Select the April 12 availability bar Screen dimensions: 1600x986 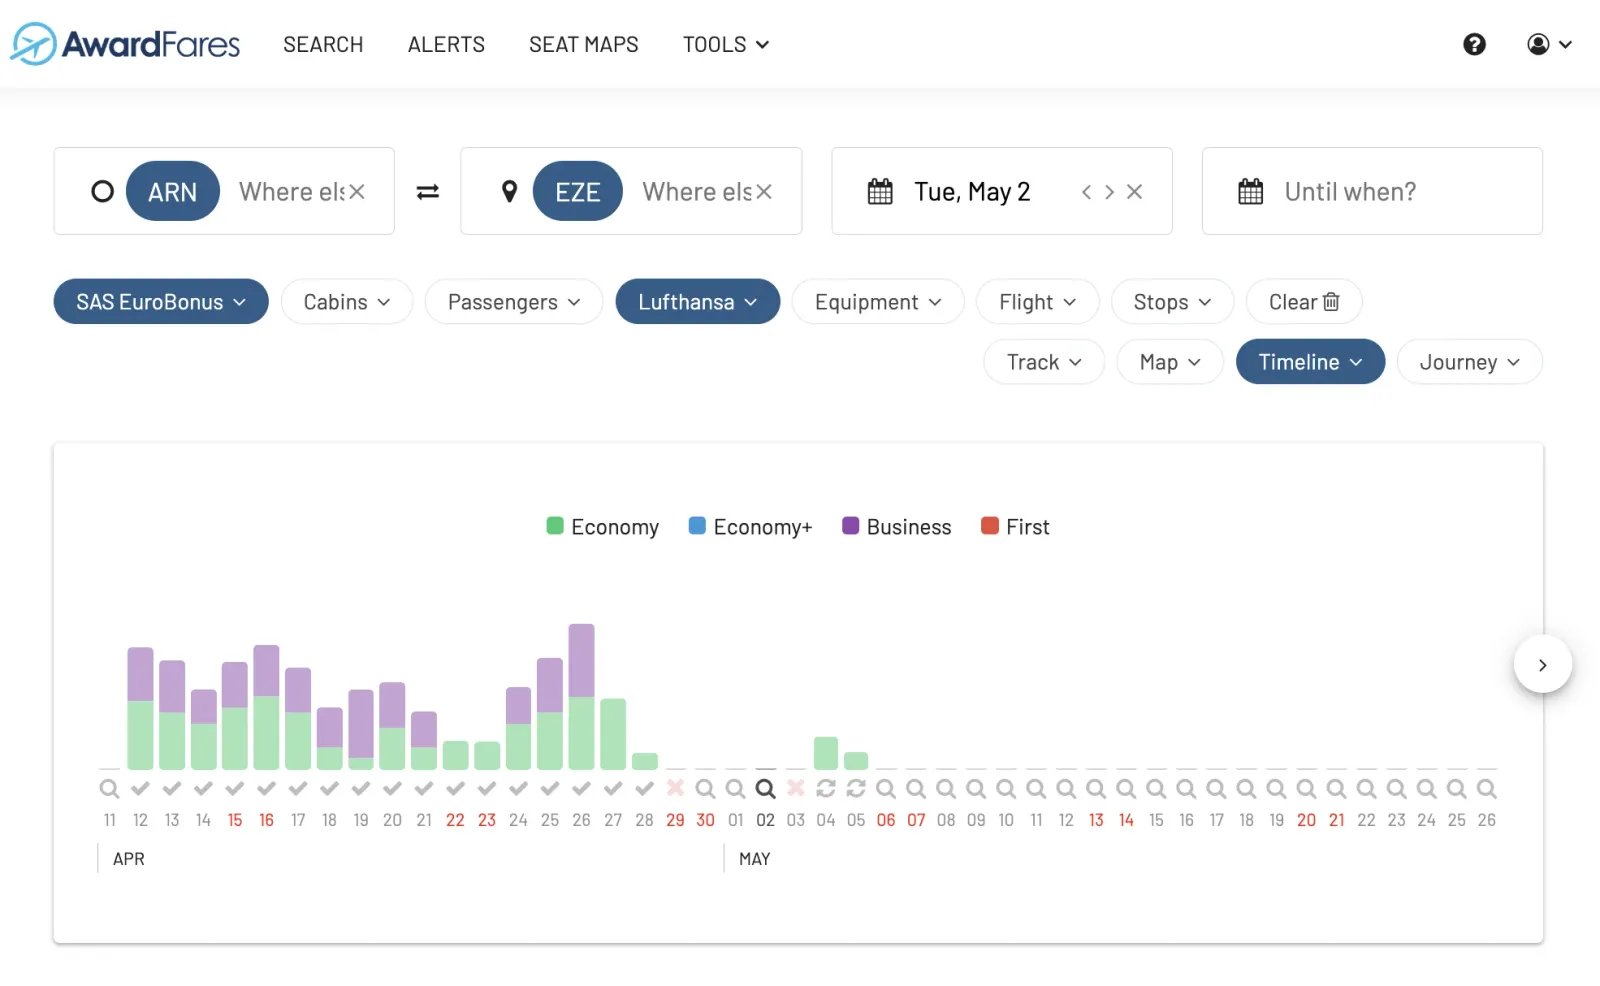point(140,708)
